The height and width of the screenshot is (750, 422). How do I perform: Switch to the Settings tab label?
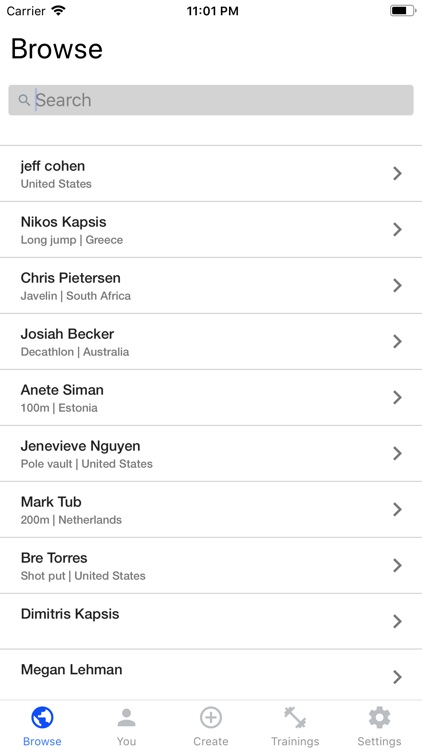(x=379, y=741)
